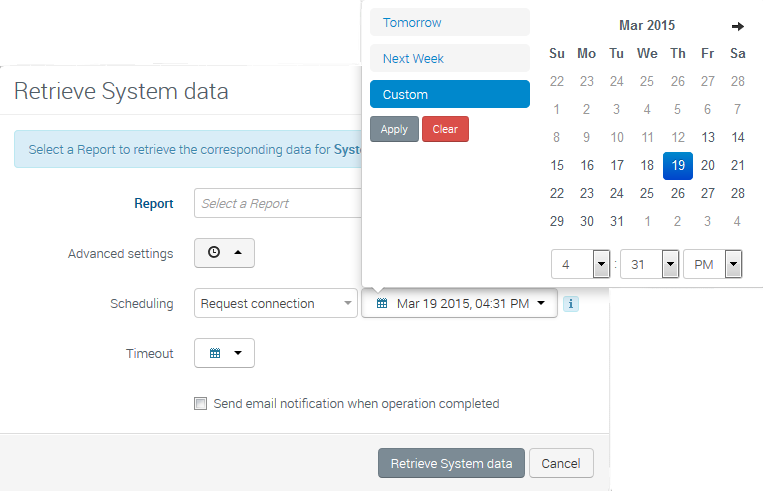Select the Next Week preset option
The width and height of the screenshot is (763, 491).
(x=449, y=58)
